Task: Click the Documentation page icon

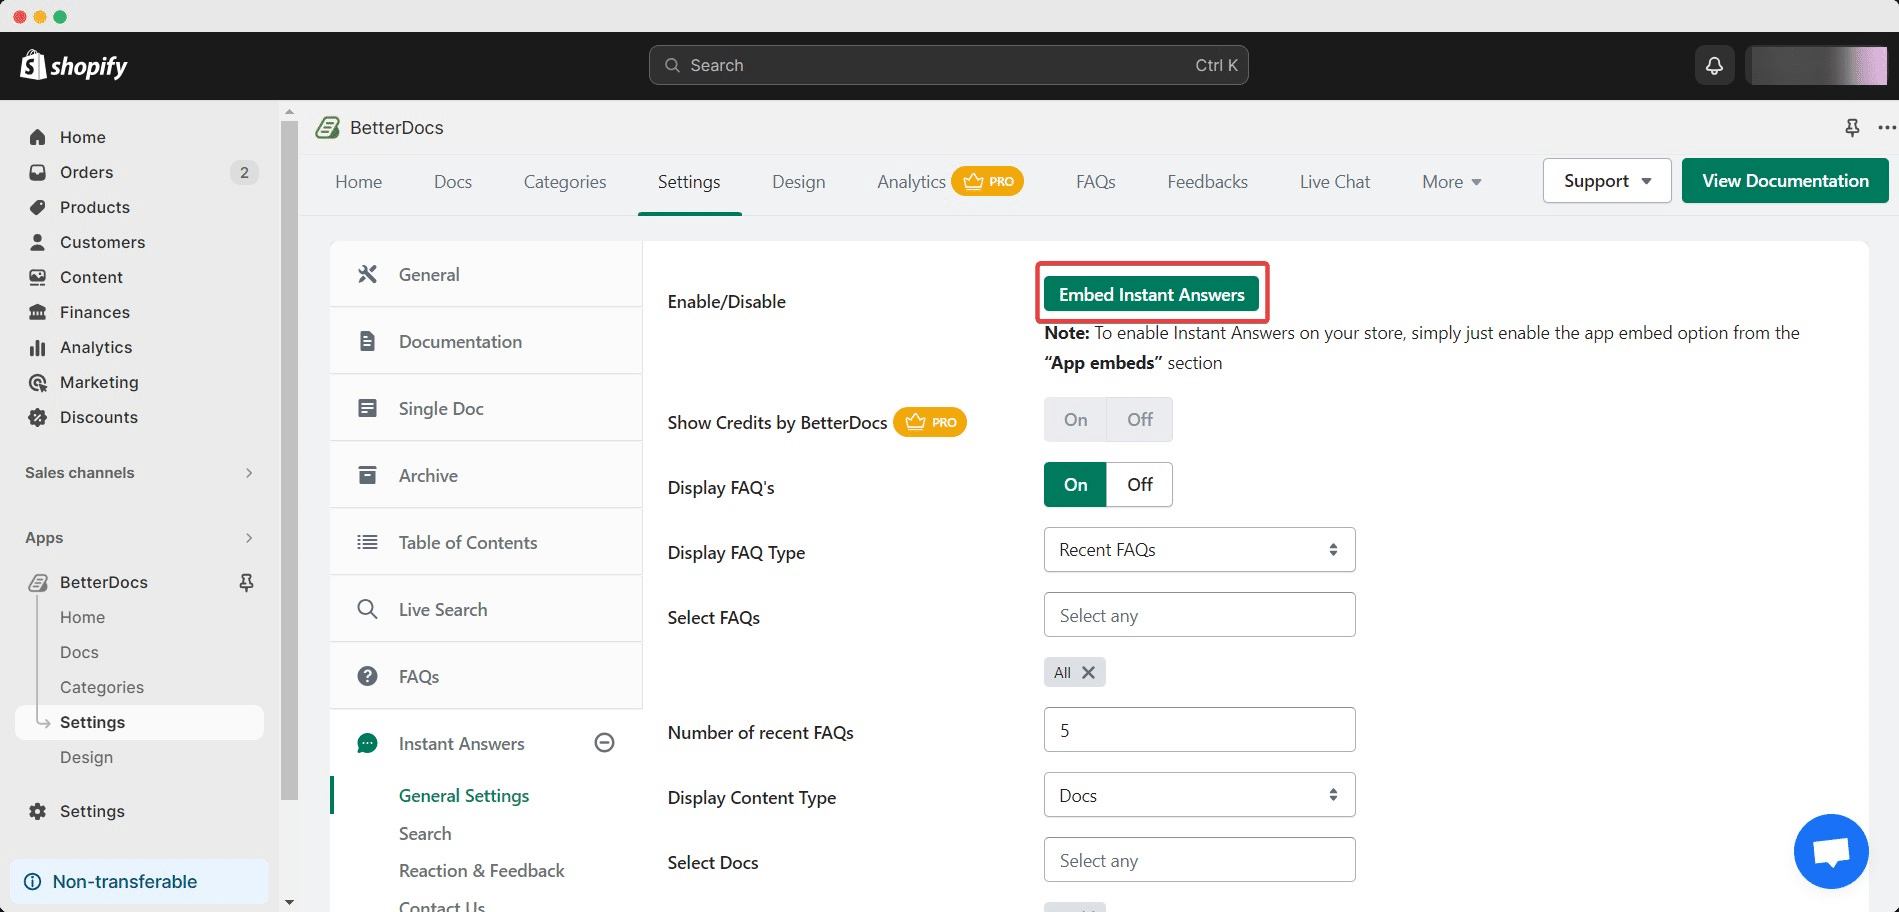Action: 367,341
